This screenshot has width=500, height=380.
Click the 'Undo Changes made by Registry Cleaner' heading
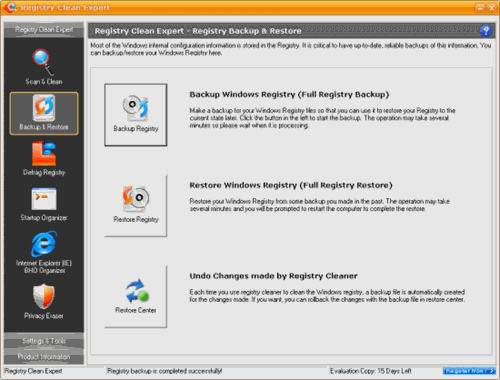(273, 276)
